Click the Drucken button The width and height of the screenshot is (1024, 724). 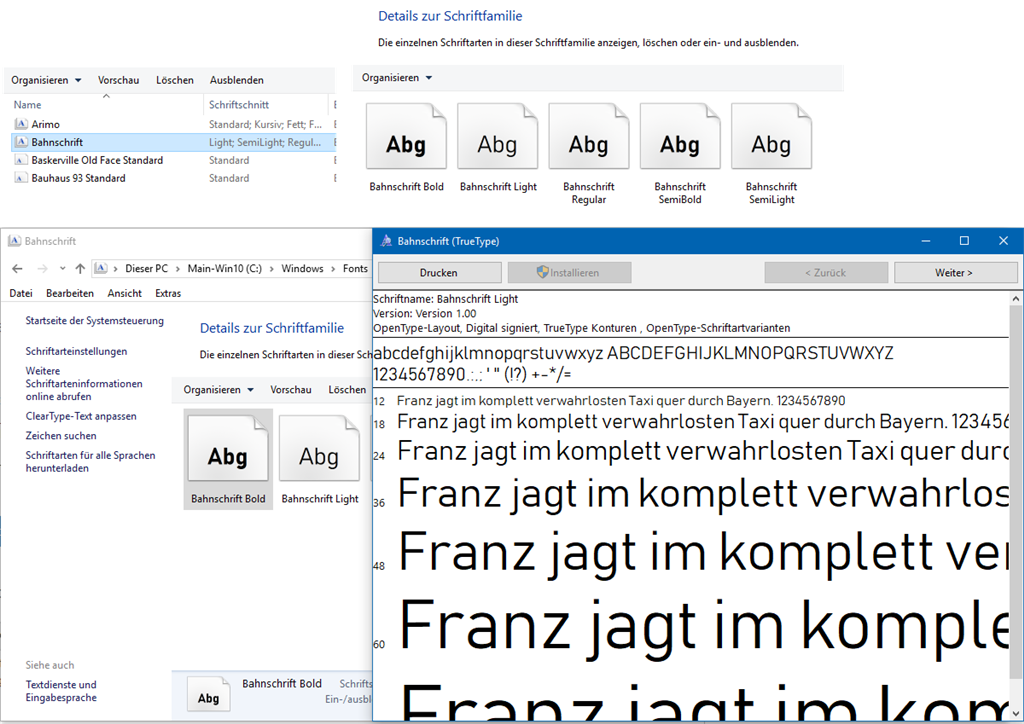[x=439, y=273]
